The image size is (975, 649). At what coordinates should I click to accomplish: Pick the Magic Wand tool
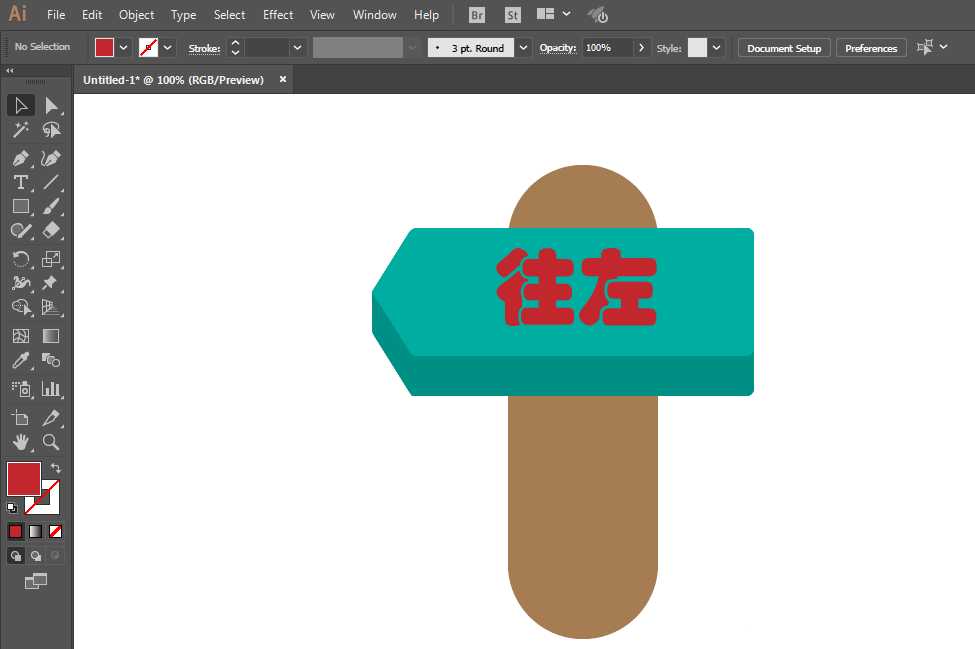coord(21,129)
